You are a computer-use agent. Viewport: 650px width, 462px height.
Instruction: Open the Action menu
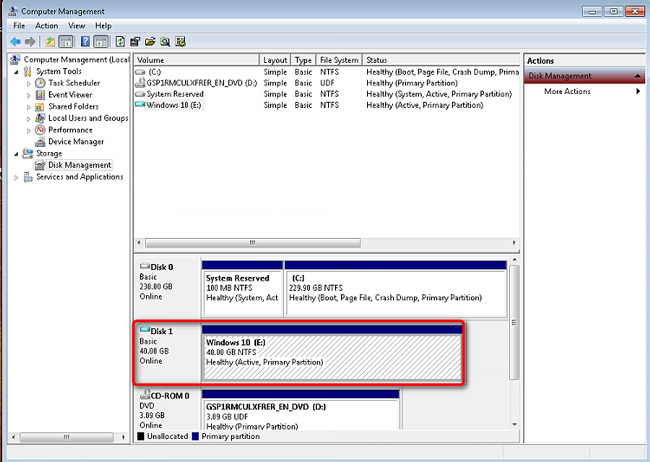46,26
